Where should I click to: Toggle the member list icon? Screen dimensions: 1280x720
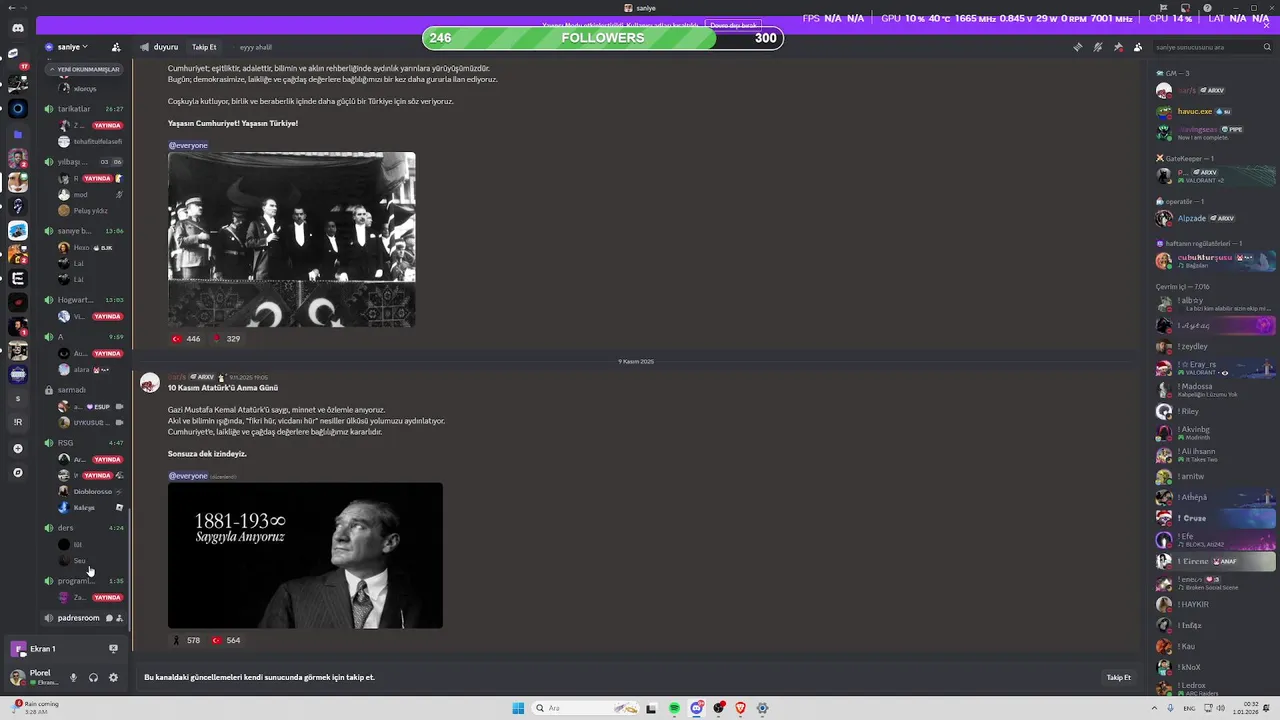(x=1138, y=47)
